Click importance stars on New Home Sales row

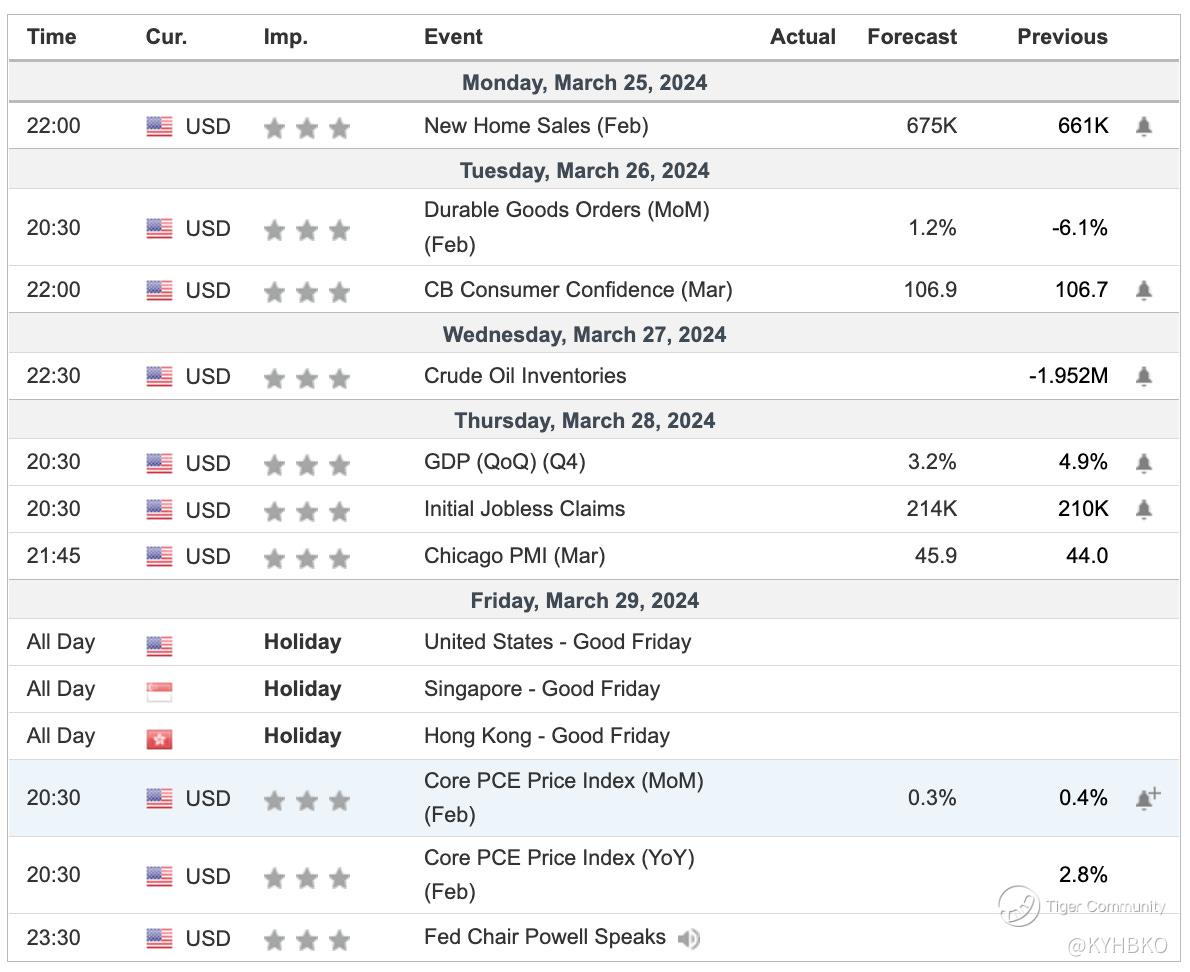(306, 128)
